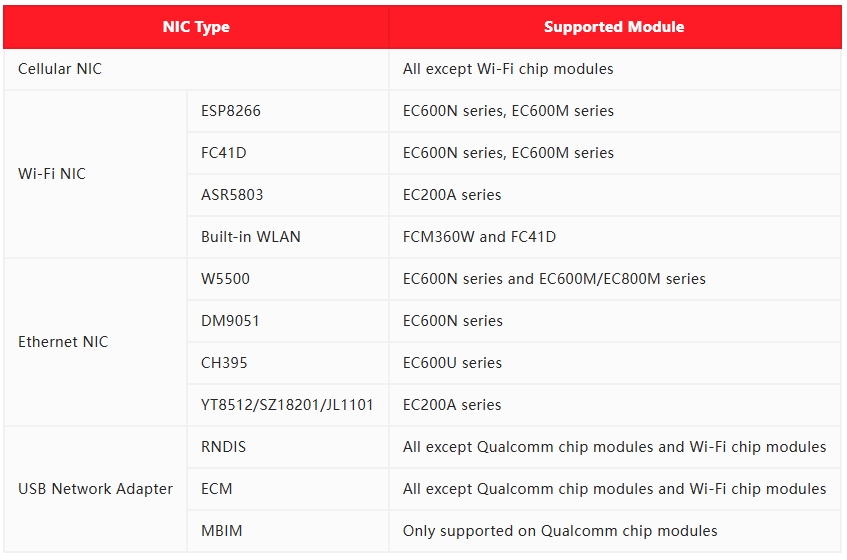Click the ESP8266 cell

pyautogui.click(x=231, y=111)
